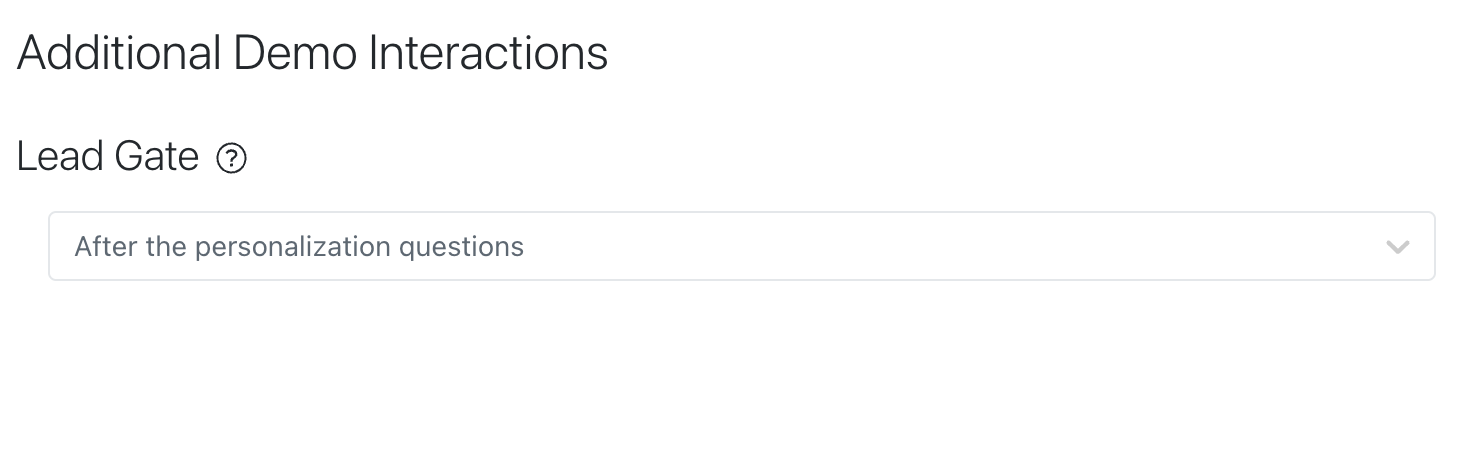View Lead Gate explanation via help icon

pos(232,158)
